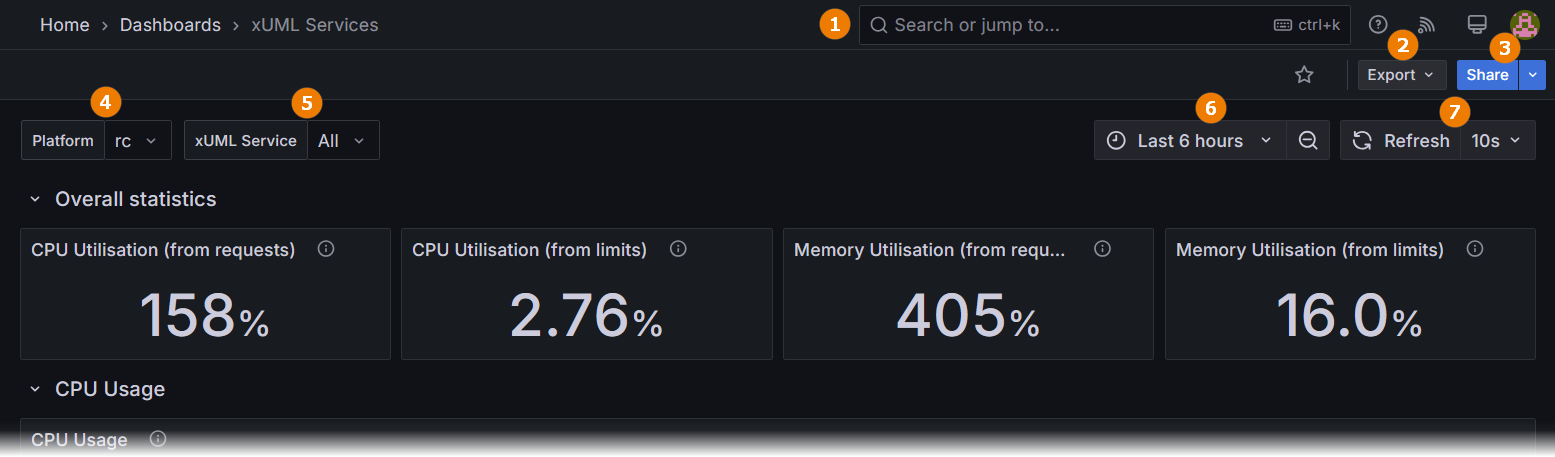
Task: Go to Home in breadcrumb
Action: click(x=65, y=25)
